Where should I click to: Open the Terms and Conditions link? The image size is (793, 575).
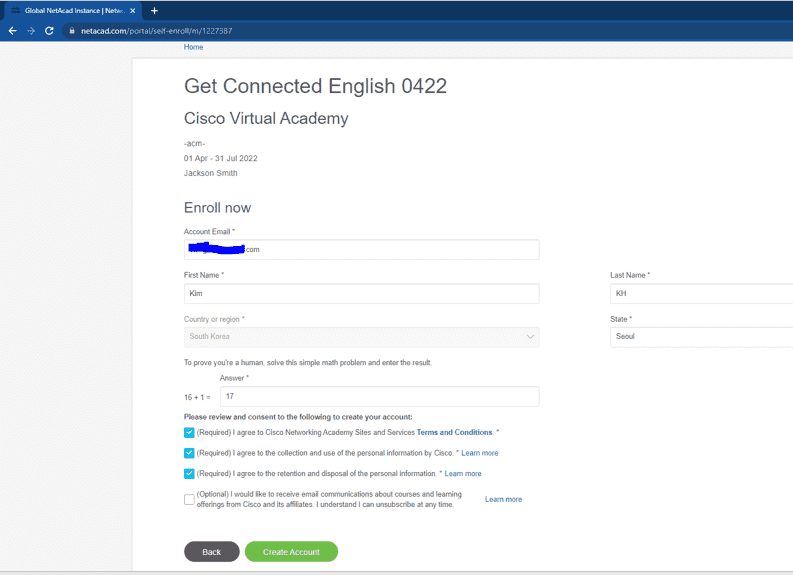(x=454, y=432)
